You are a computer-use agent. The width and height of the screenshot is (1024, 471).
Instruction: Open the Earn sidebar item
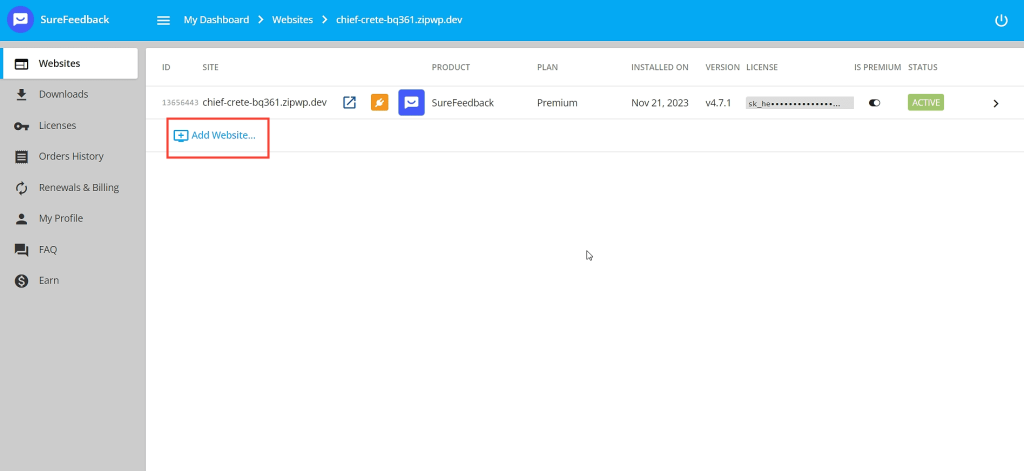49,280
